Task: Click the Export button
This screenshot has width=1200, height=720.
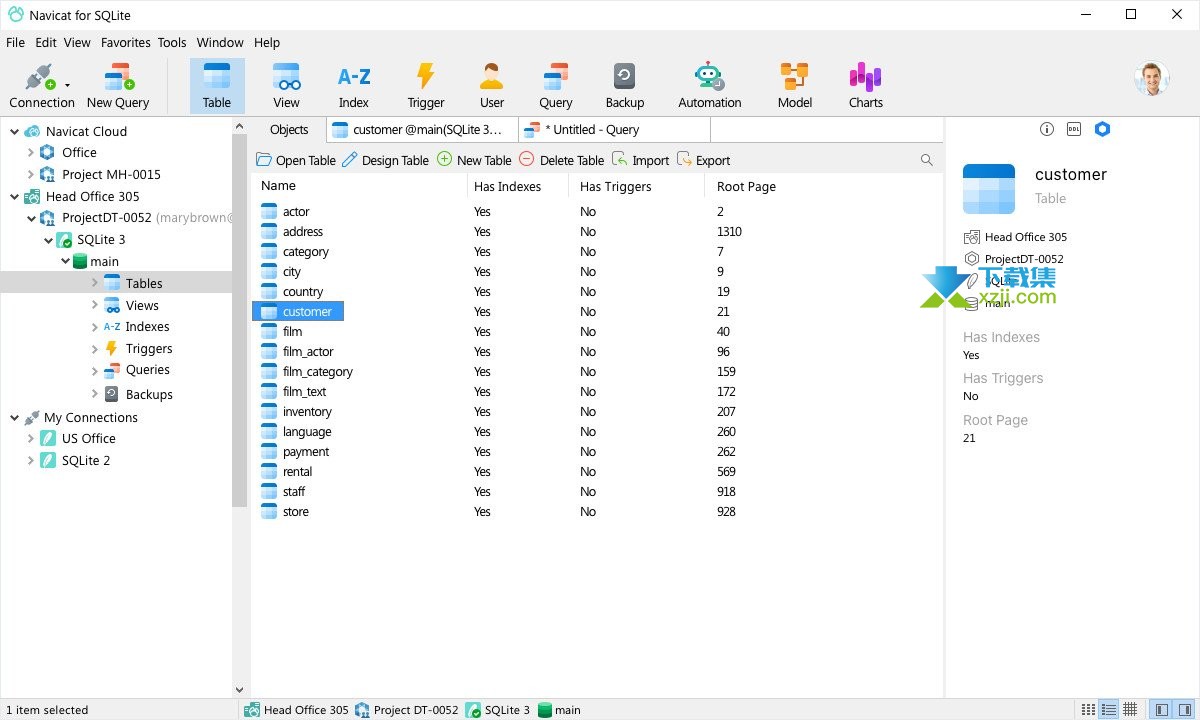Action: pos(704,160)
